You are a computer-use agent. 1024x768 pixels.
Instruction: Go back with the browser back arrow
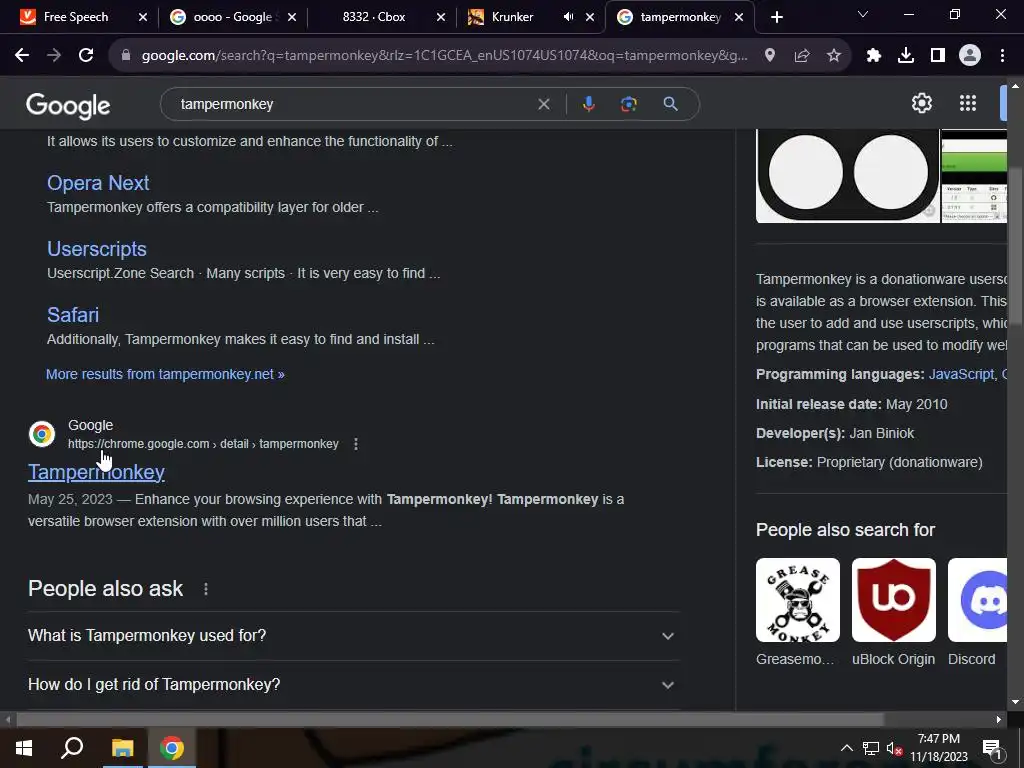tap(22, 56)
